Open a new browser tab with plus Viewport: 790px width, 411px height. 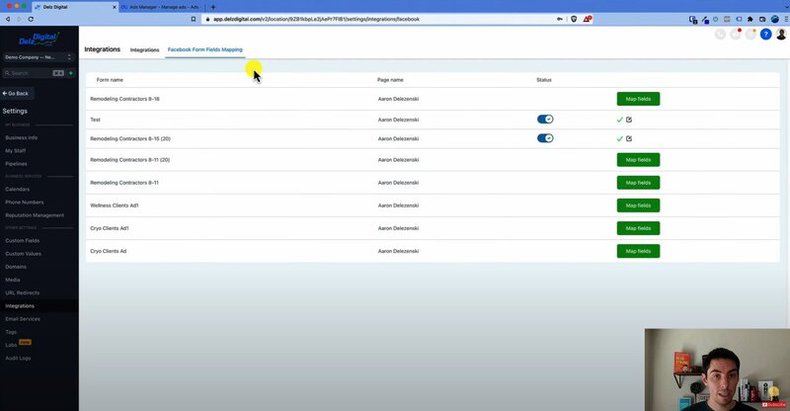(213, 7)
